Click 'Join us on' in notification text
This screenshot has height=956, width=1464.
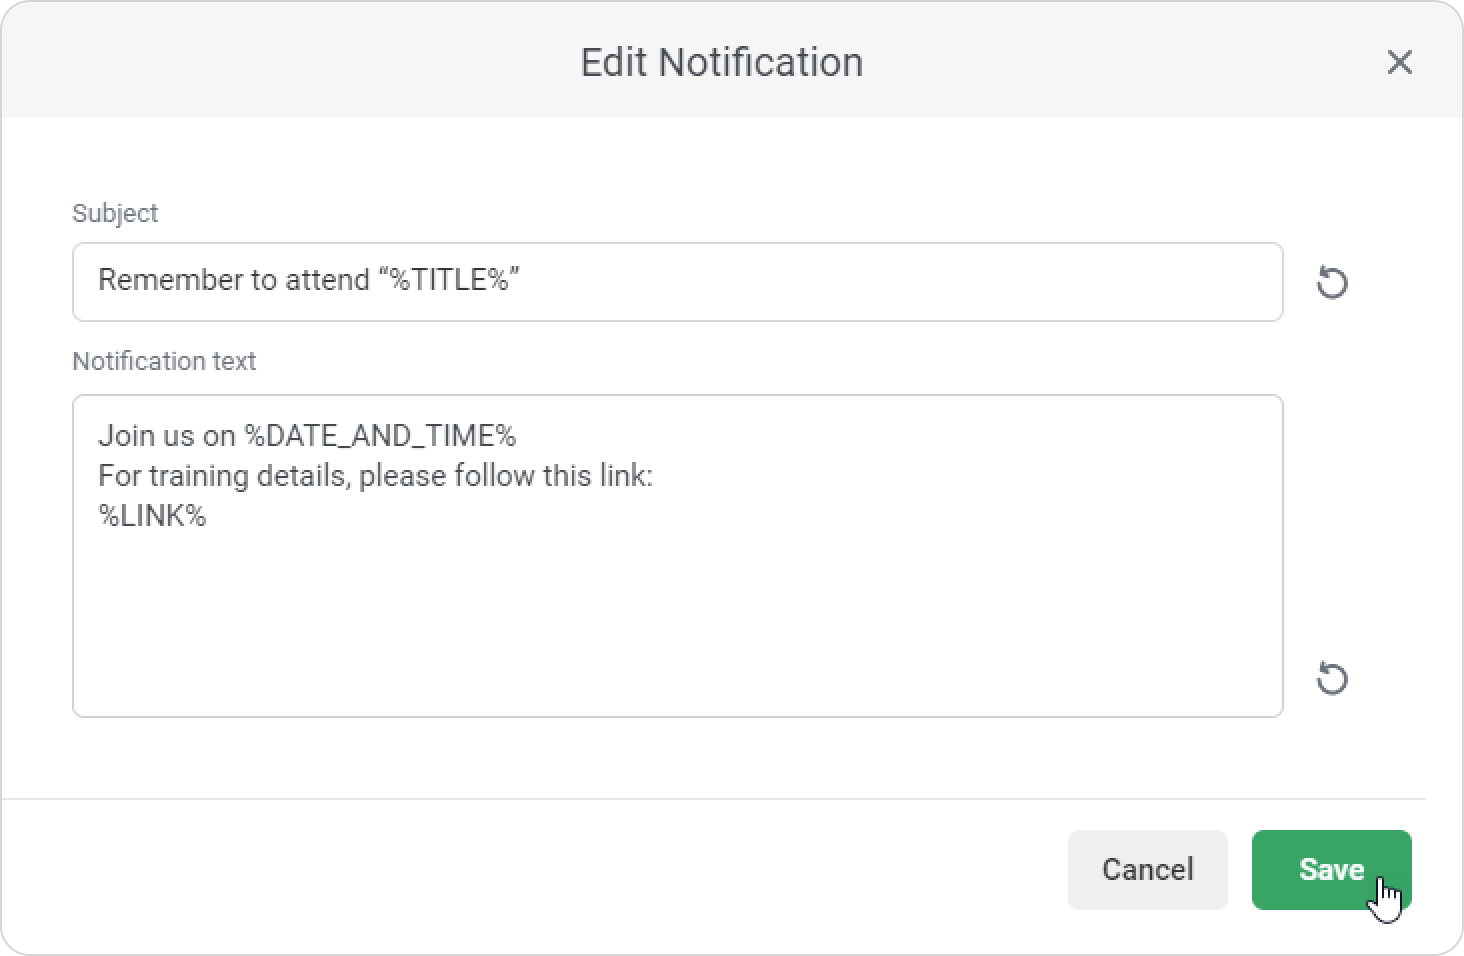pos(166,436)
